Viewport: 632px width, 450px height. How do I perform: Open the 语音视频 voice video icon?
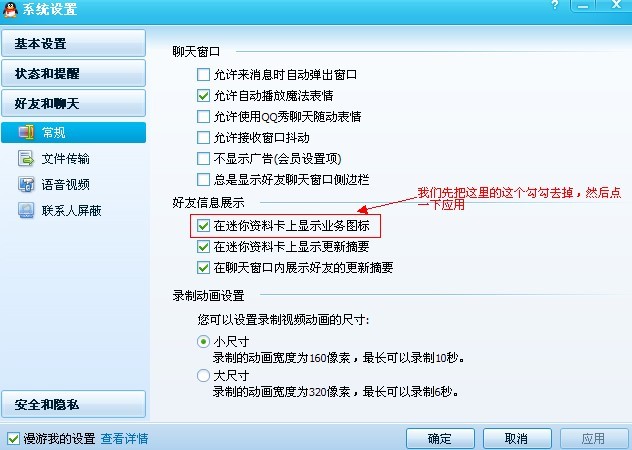tap(26, 184)
